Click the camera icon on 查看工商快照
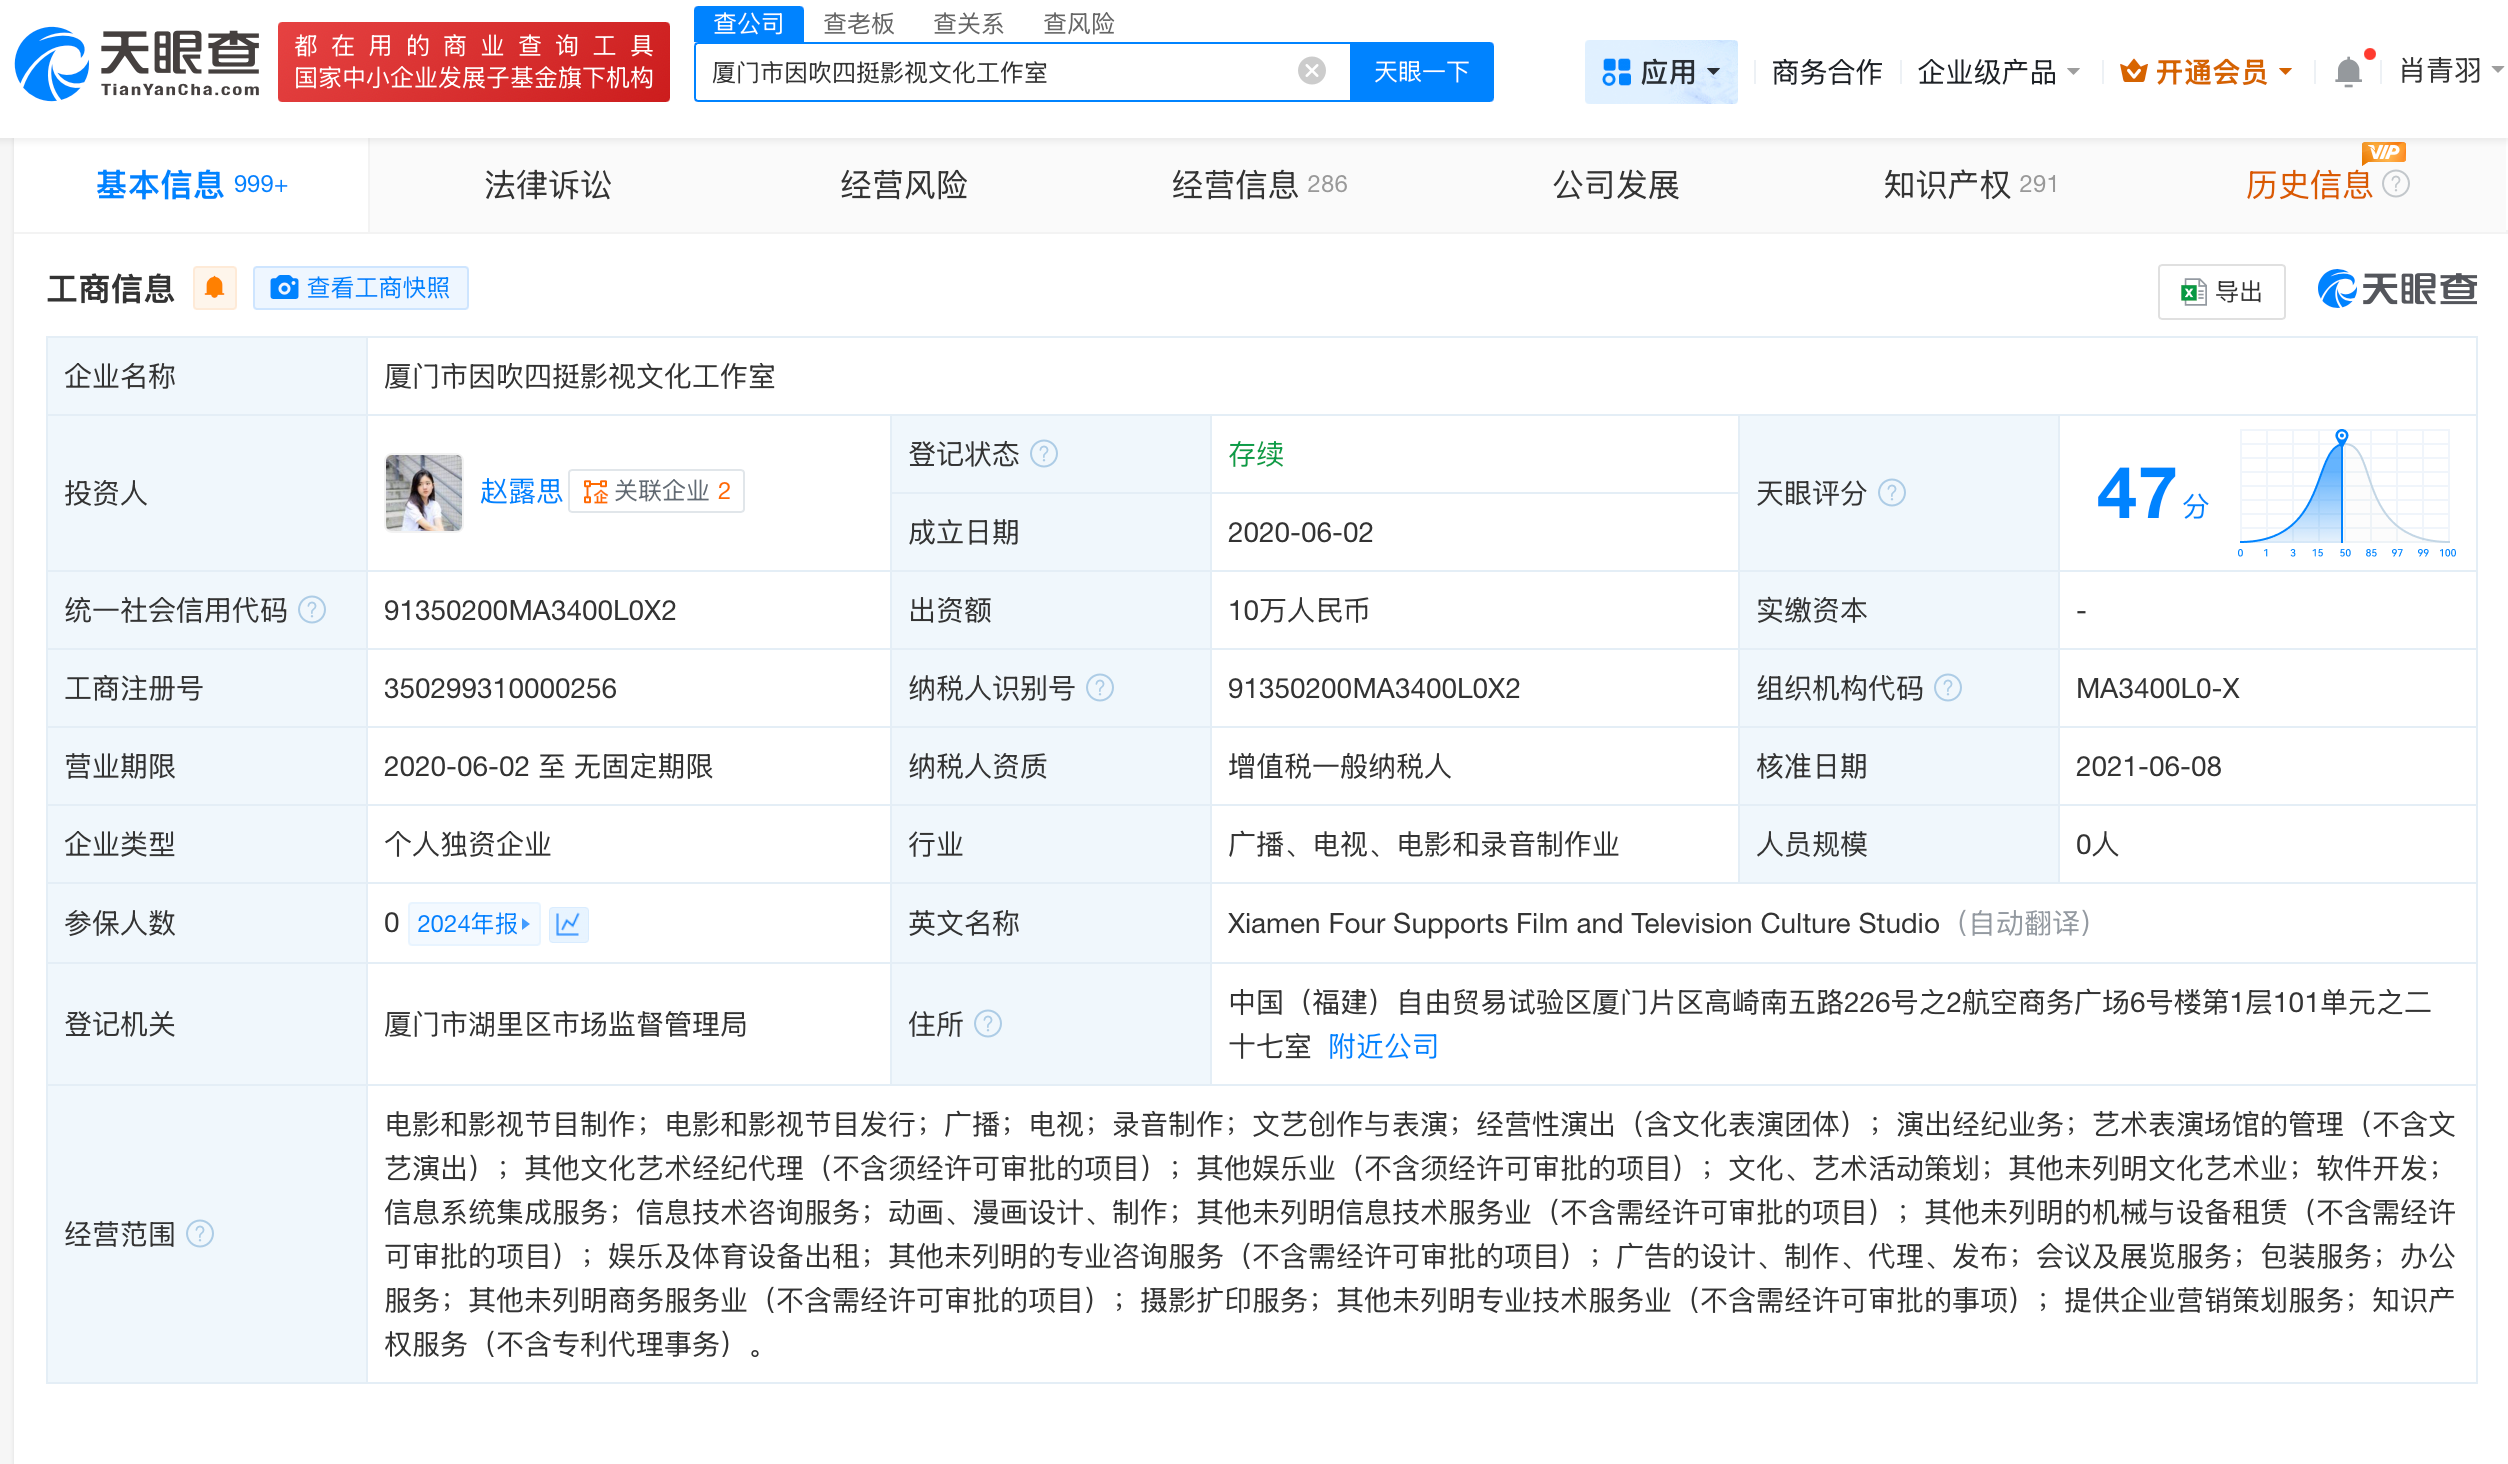The width and height of the screenshot is (2508, 1464). [x=283, y=288]
